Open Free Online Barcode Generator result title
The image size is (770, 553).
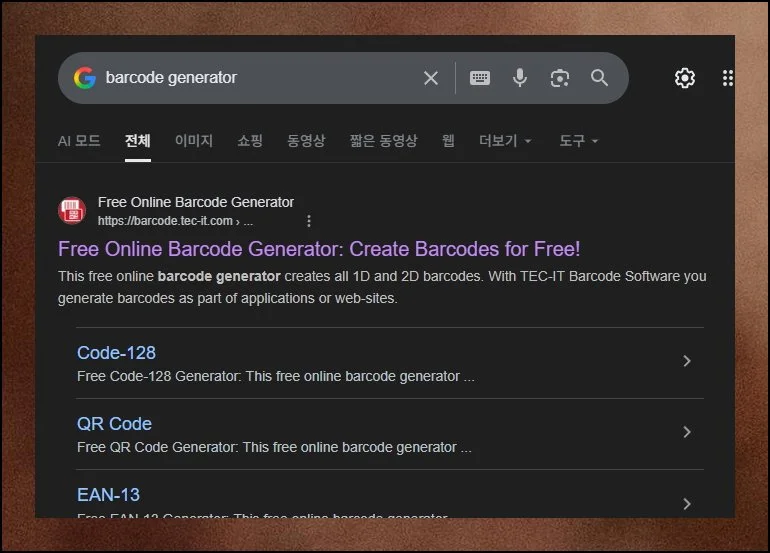(x=319, y=249)
